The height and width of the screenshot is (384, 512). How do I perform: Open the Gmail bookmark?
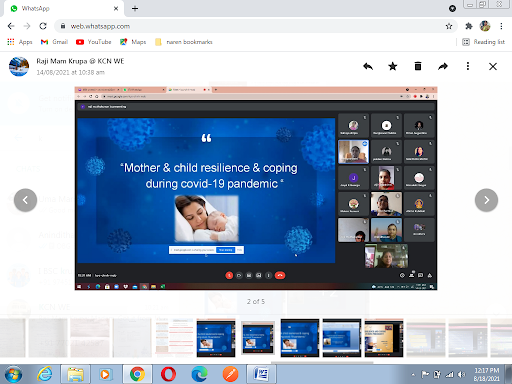[x=54, y=42]
